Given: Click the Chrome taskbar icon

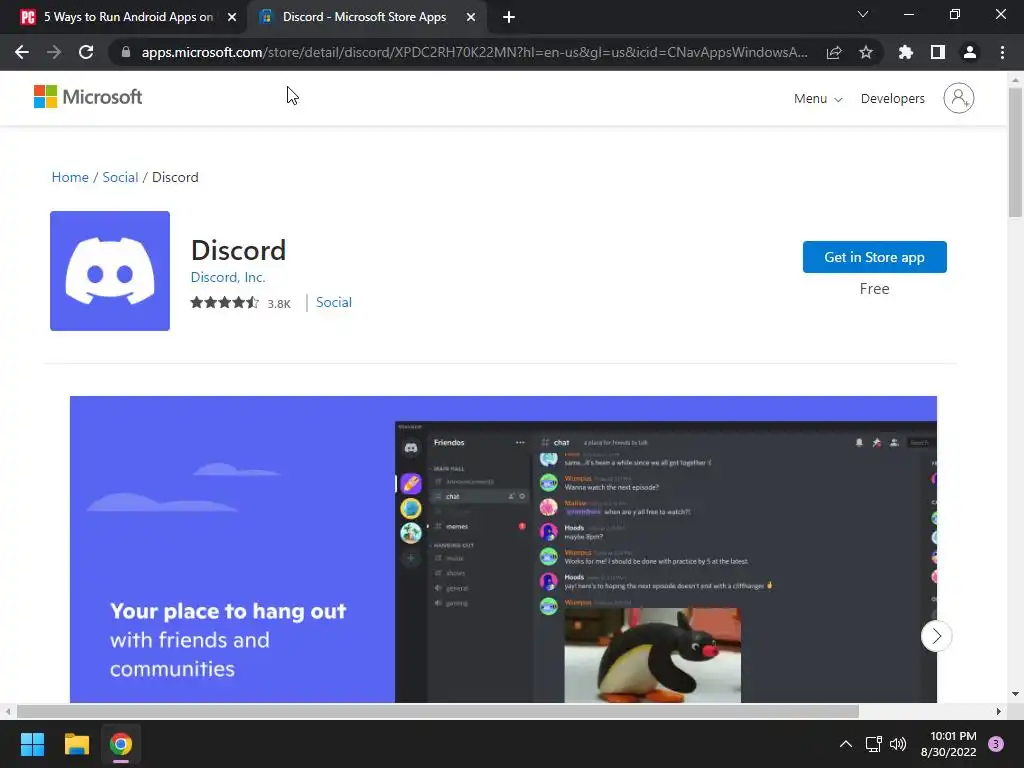Looking at the screenshot, I should pyautogui.click(x=121, y=744).
